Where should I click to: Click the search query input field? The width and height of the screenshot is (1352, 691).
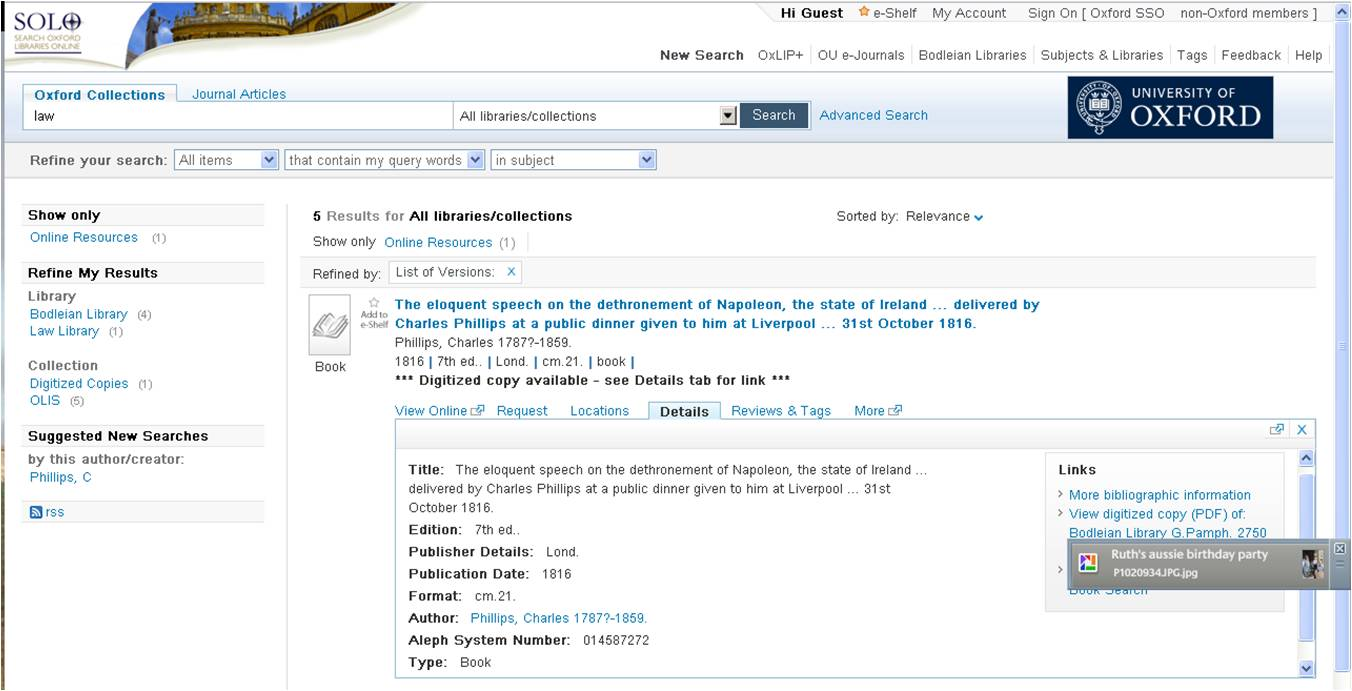click(240, 116)
